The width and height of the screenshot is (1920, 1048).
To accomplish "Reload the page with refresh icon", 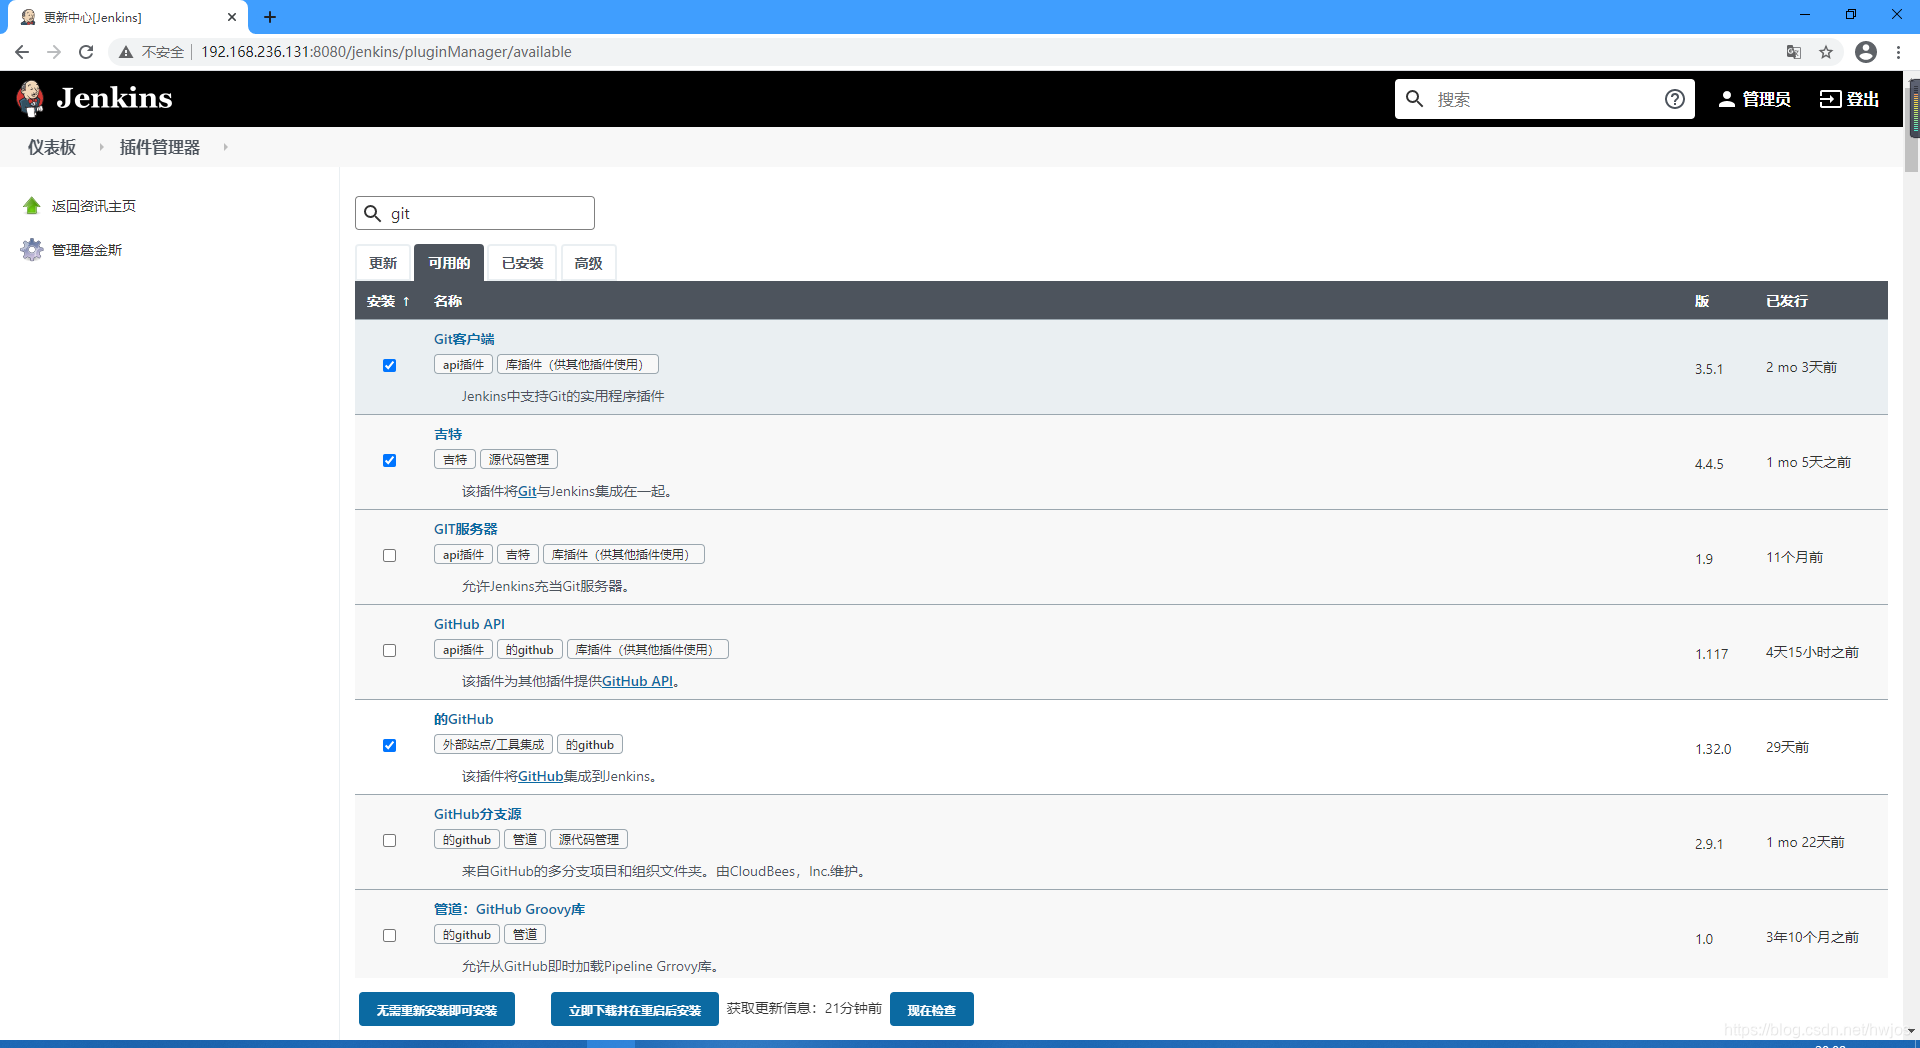I will click(x=86, y=52).
